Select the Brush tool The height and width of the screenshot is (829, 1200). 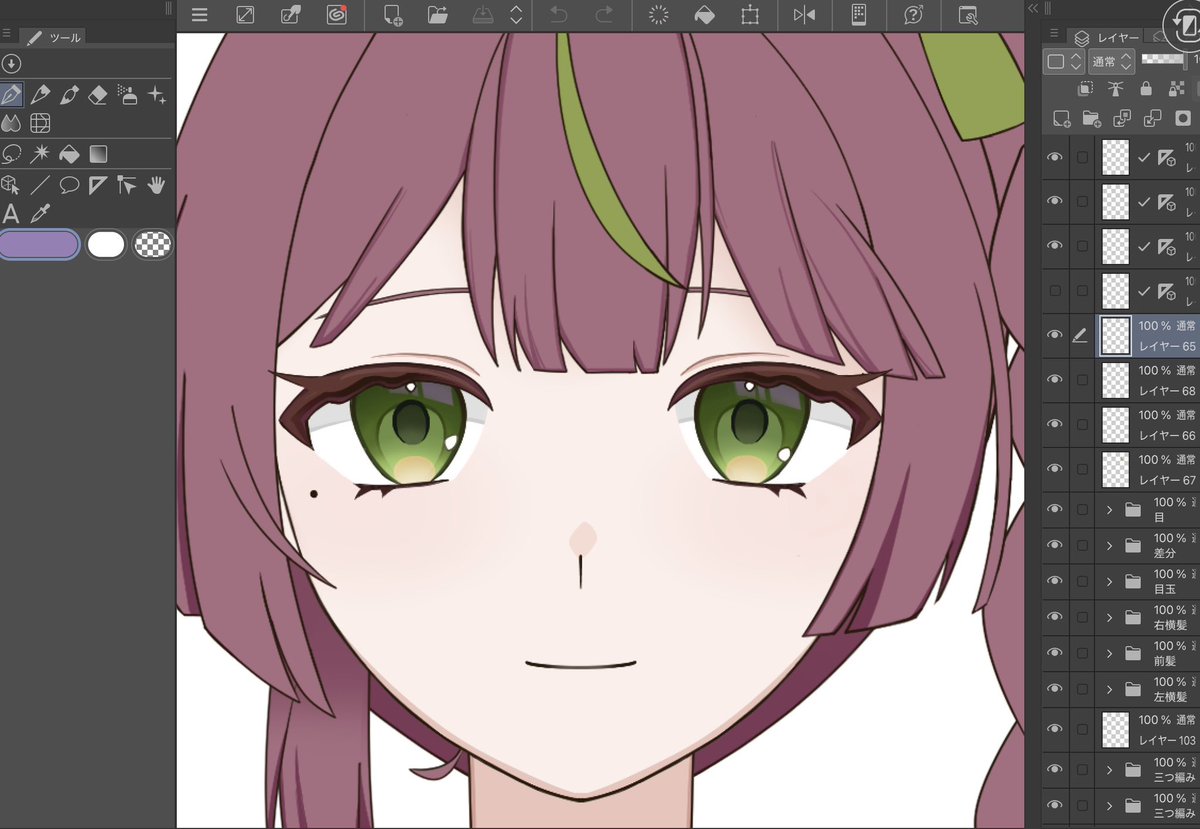pos(69,95)
